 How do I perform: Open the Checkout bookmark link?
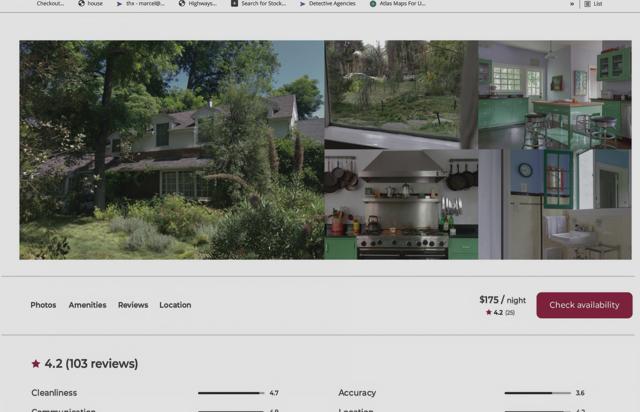(x=46, y=4)
